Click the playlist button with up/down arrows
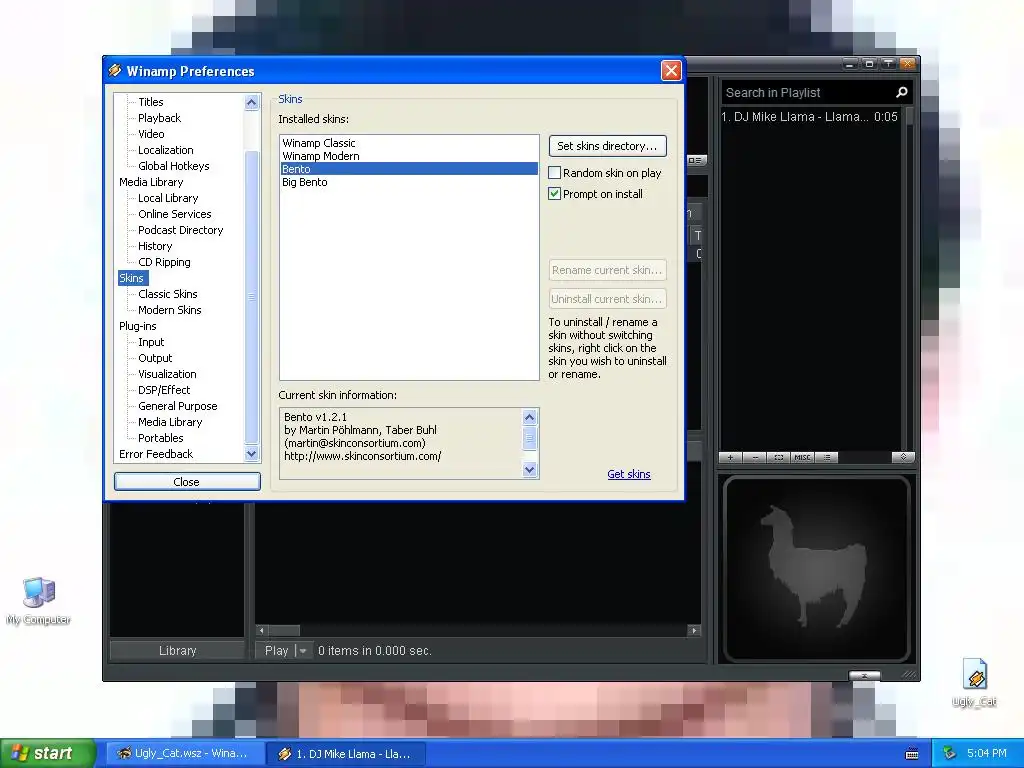Image resolution: width=1024 pixels, height=768 pixels. (903, 457)
